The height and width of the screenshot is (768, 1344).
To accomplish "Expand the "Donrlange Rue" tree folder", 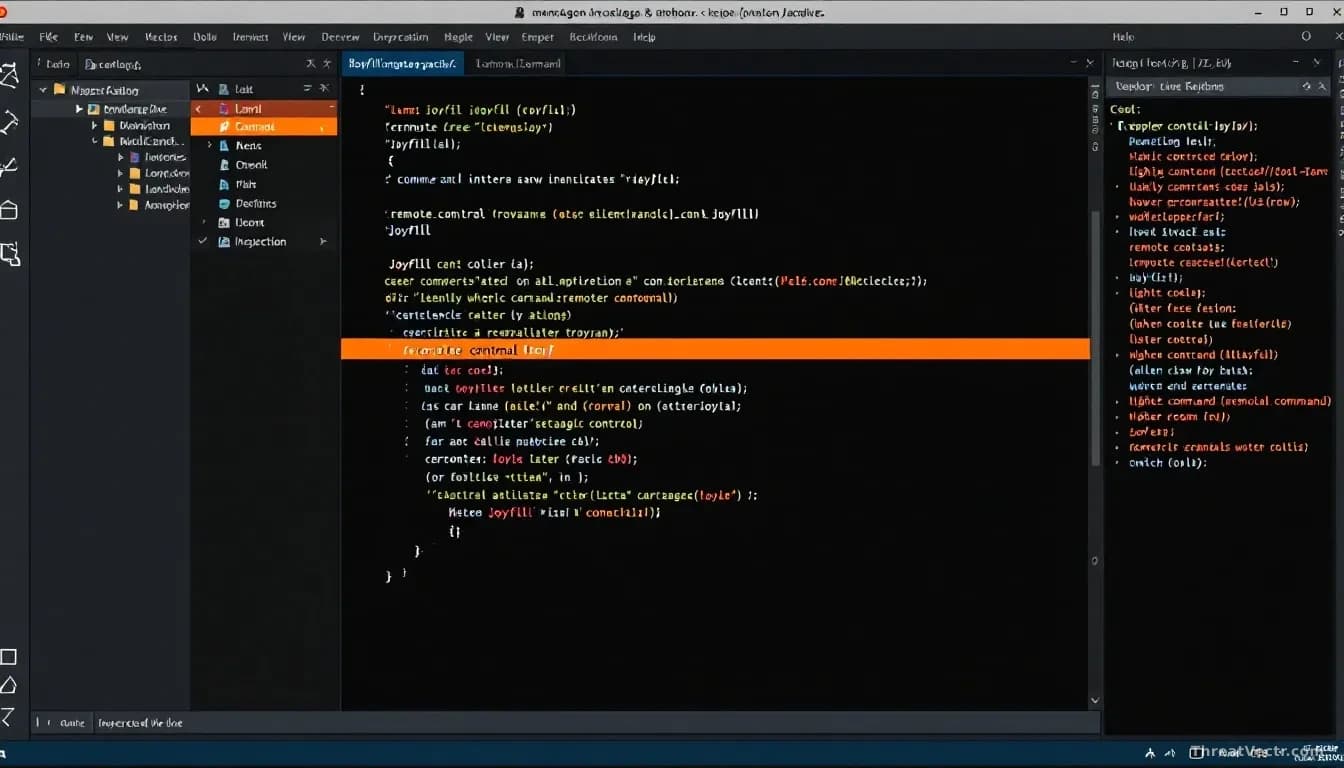I will click(79, 109).
